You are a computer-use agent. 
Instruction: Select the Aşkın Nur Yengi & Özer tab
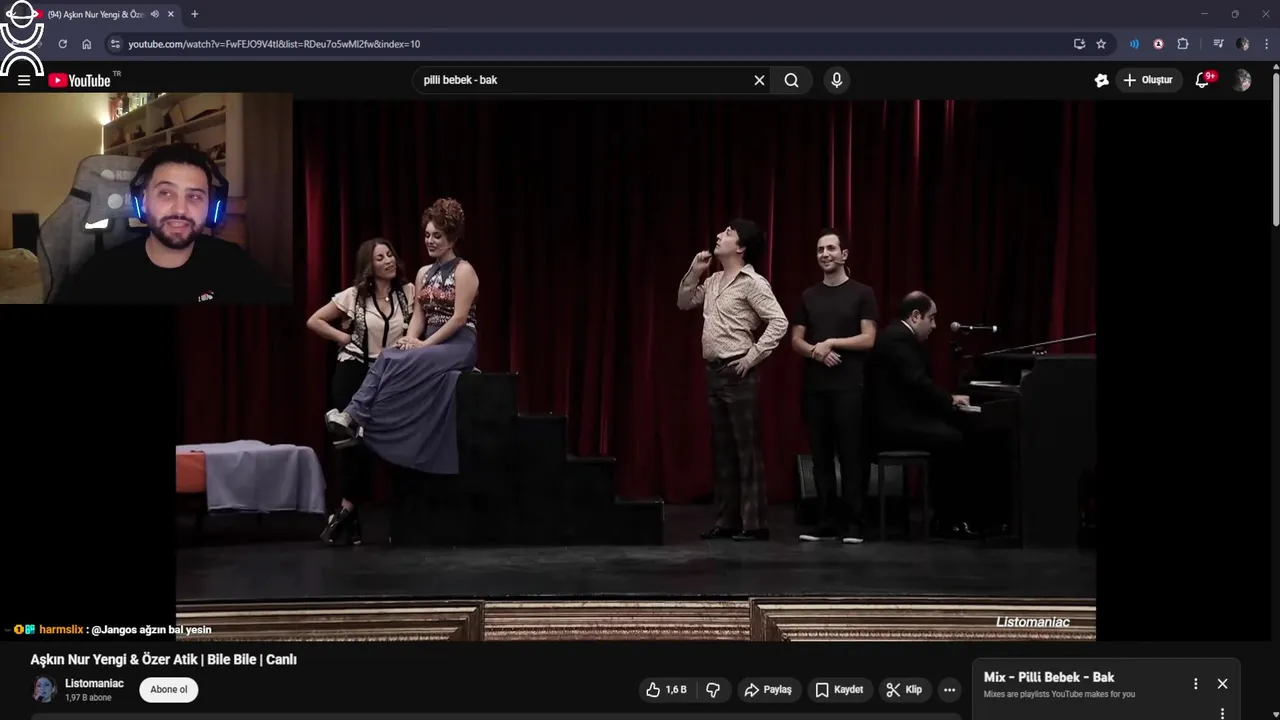pos(96,14)
